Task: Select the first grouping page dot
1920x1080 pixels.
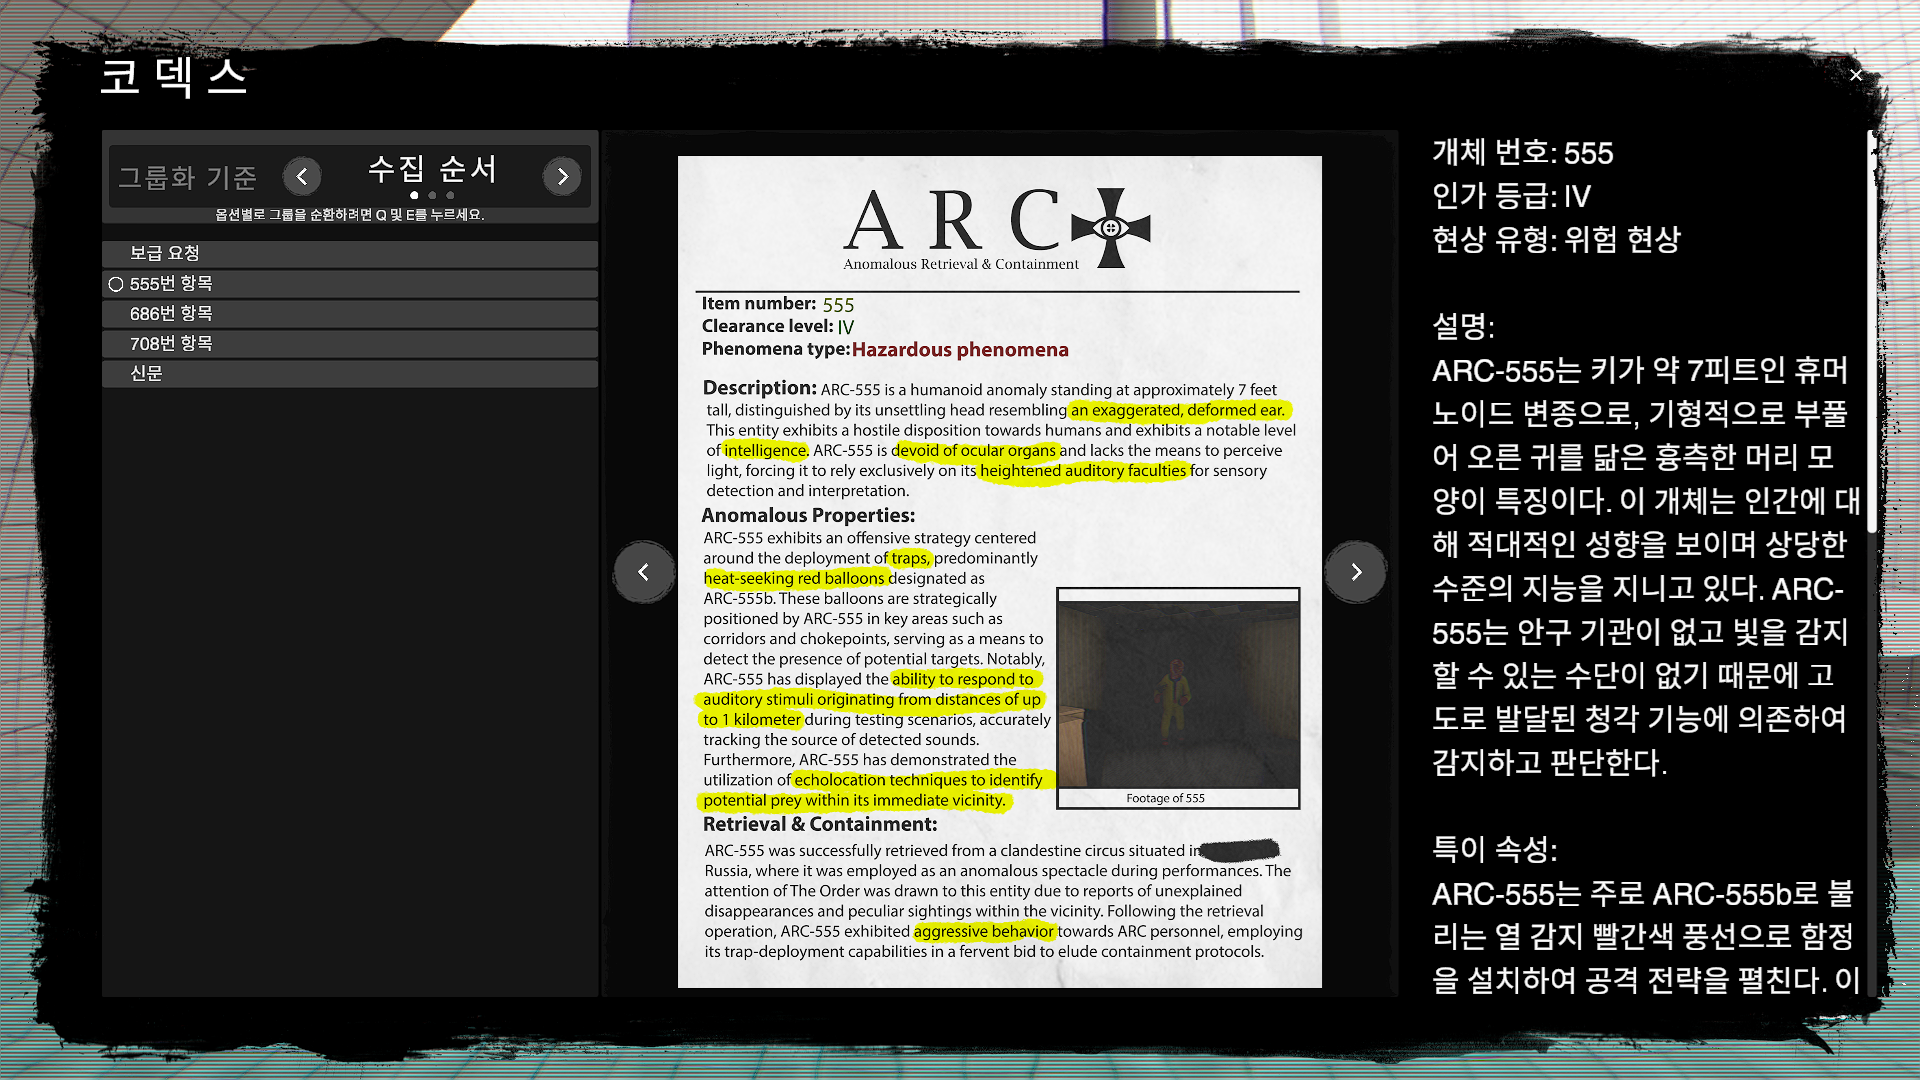Action: 414,195
